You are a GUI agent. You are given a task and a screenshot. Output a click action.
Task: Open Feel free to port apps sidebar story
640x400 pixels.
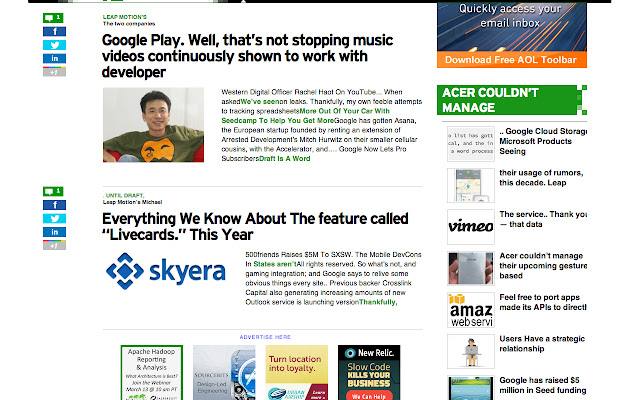[543, 302]
